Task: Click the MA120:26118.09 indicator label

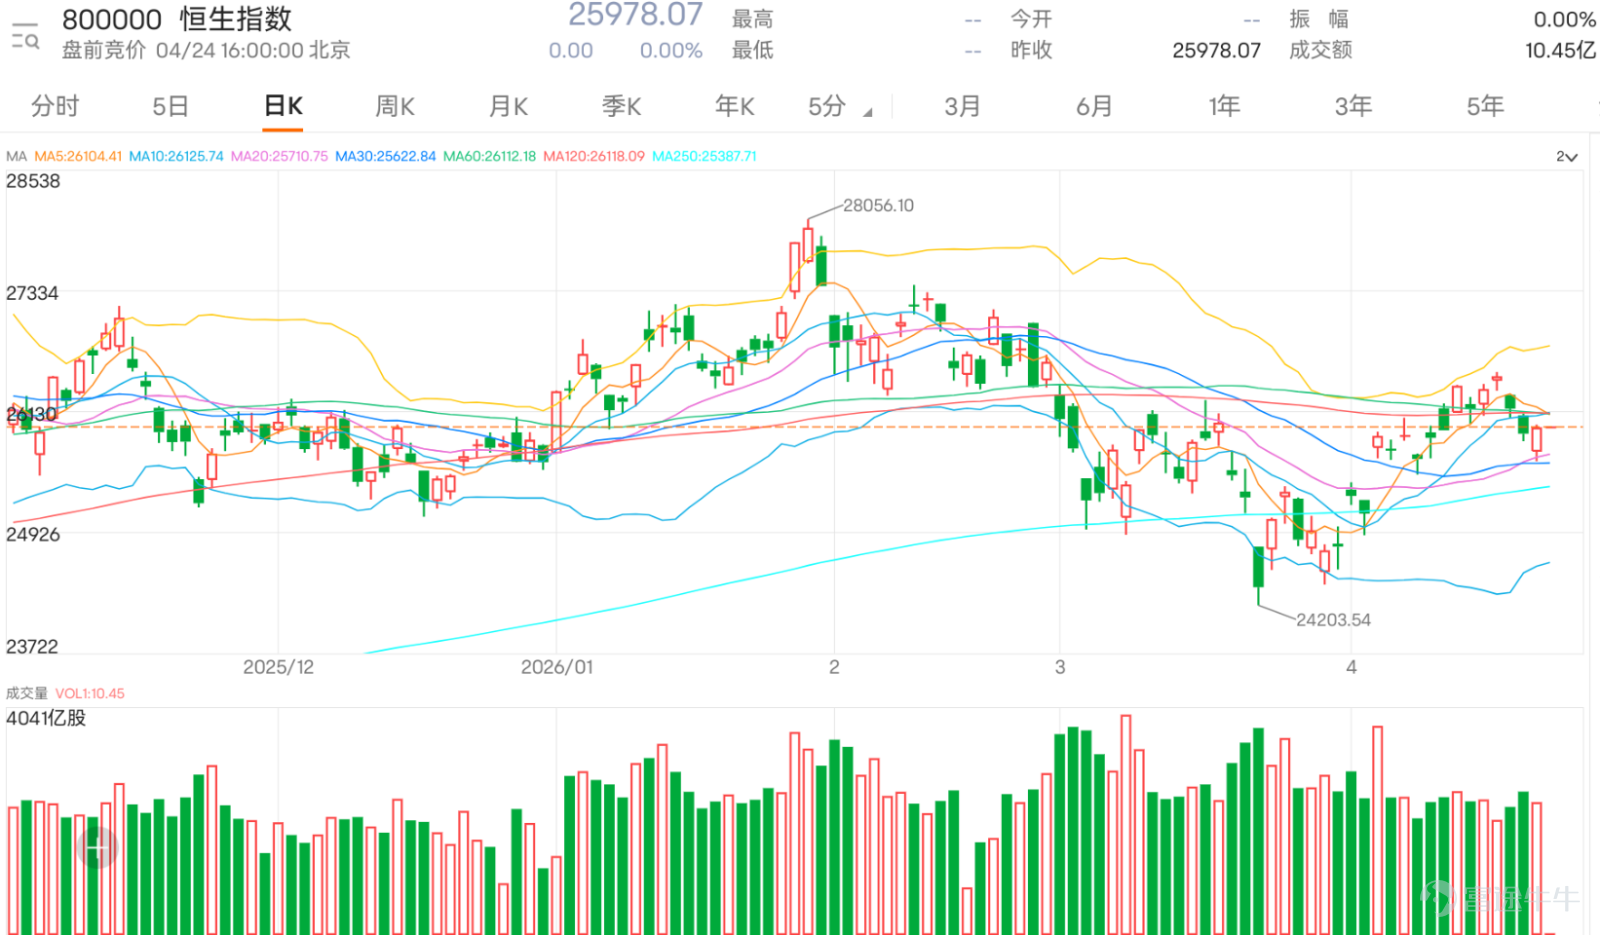Action: pyautogui.click(x=594, y=156)
